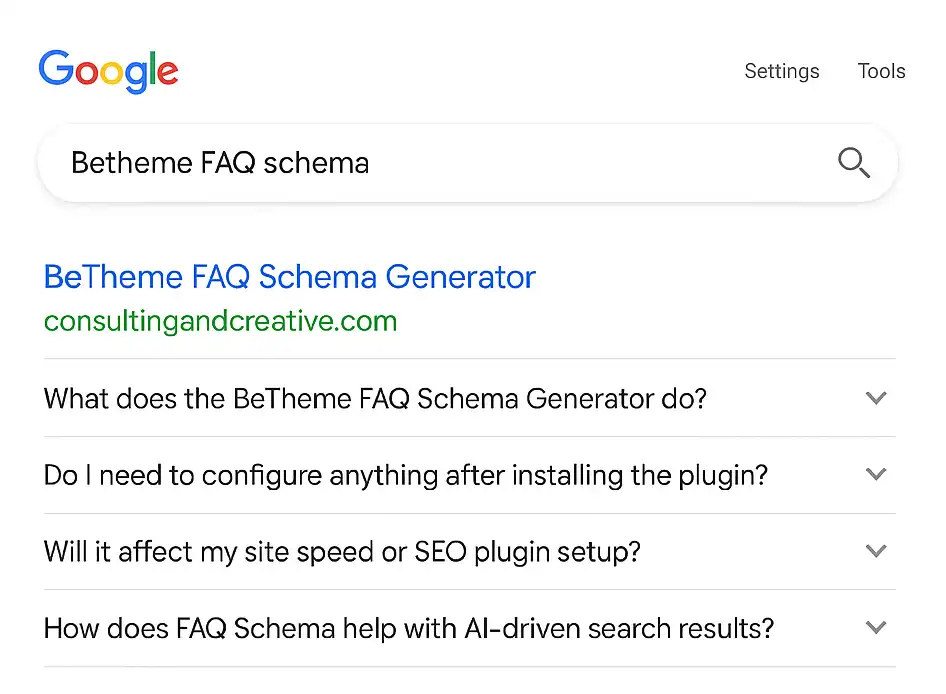The height and width of the screenshot is (694, 946).
Task: Click the magnifying glass search icon
Action: [853, 163]
